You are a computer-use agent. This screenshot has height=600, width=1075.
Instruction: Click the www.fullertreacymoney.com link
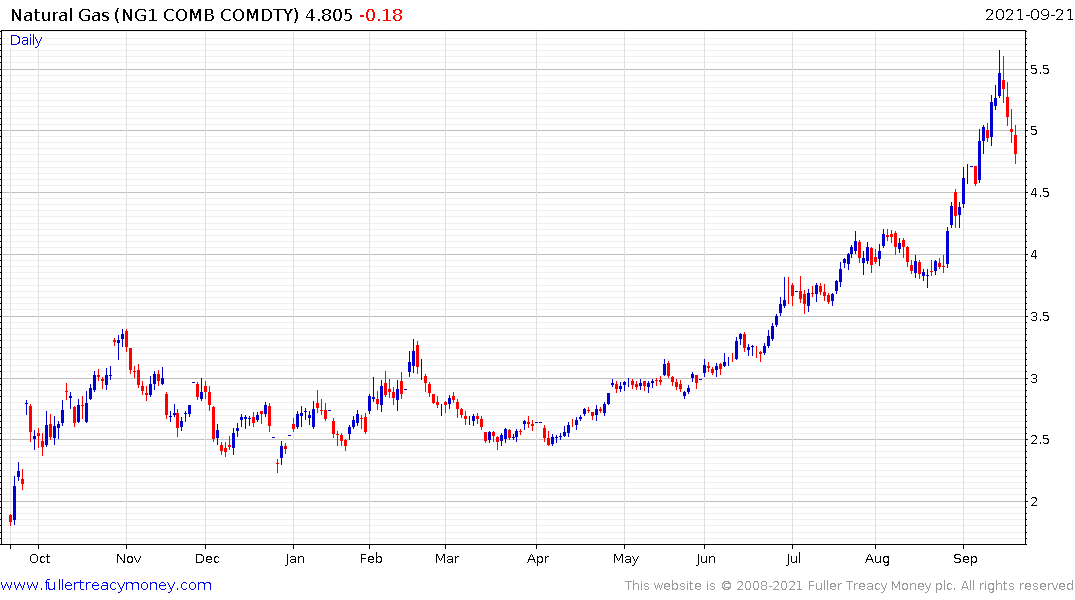[106, 585]
